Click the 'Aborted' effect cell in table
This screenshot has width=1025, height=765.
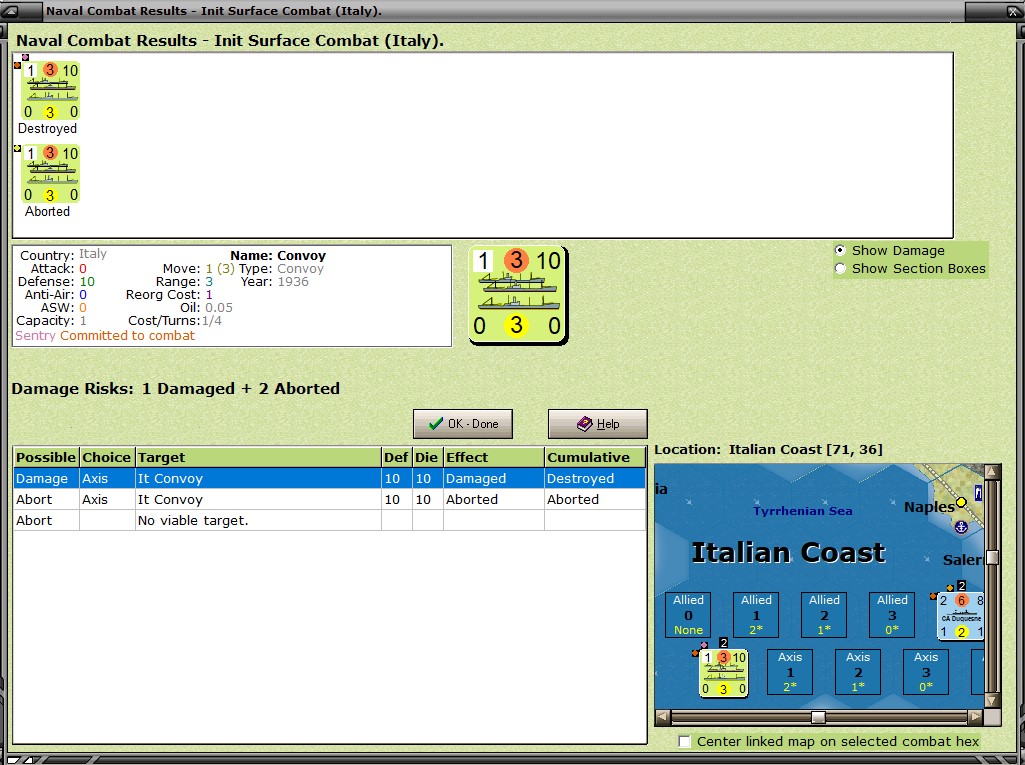[x=494, y=500]
